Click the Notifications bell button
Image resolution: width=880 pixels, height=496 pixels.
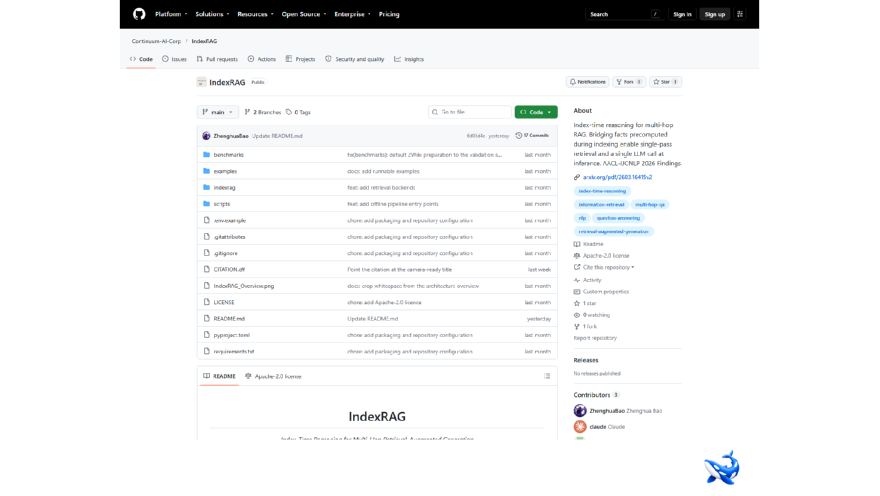coord(588,82)
